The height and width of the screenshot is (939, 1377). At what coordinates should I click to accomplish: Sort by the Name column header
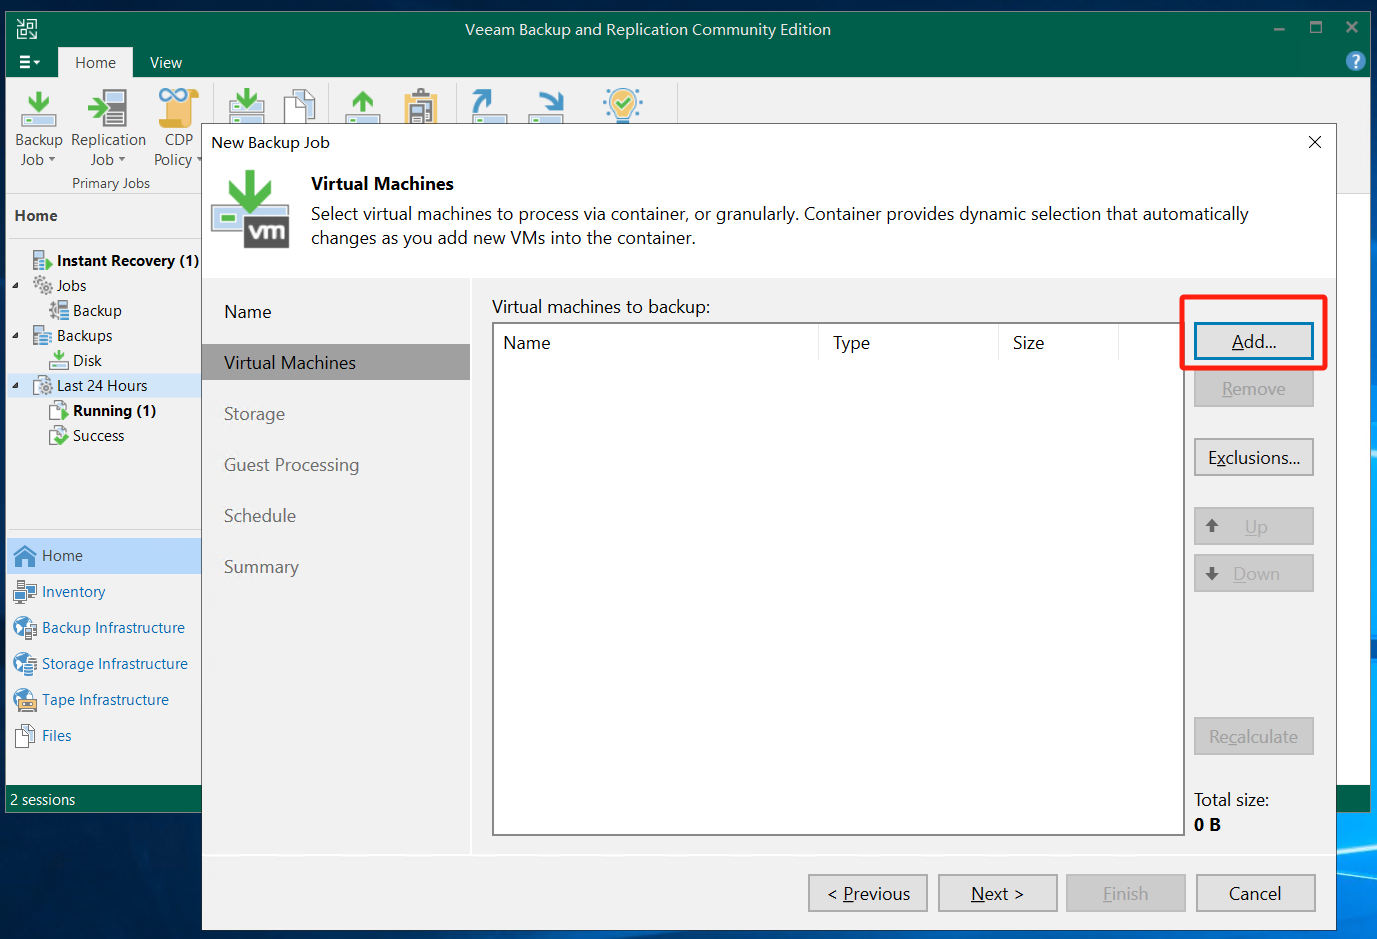click(x=656, y=342)
